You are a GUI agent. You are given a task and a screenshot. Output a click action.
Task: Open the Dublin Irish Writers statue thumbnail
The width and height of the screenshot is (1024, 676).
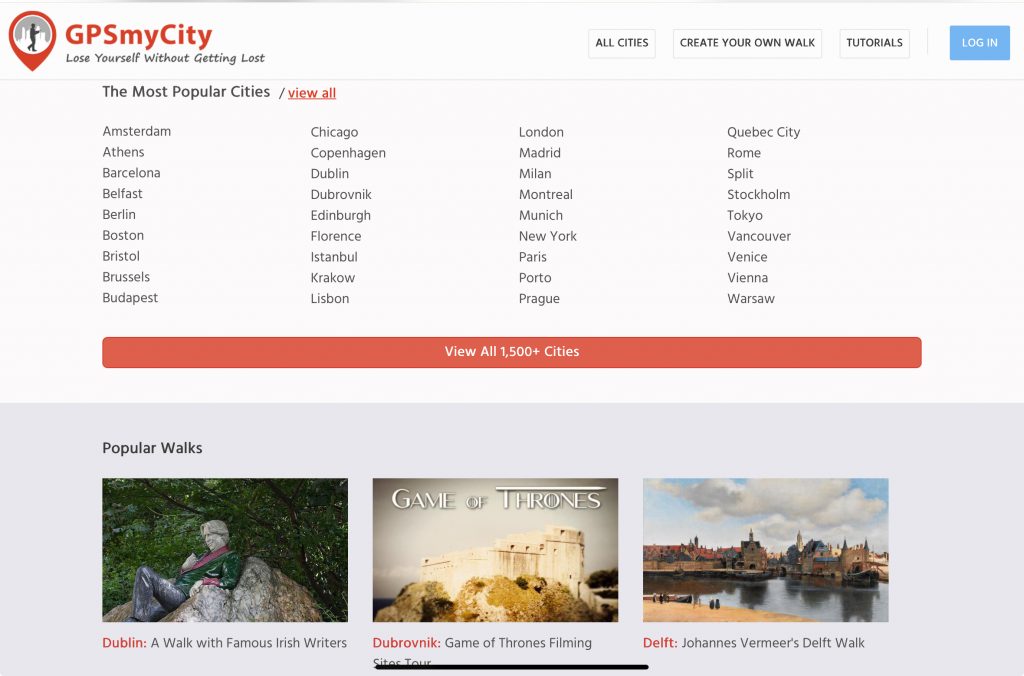[x=225, y=549]
